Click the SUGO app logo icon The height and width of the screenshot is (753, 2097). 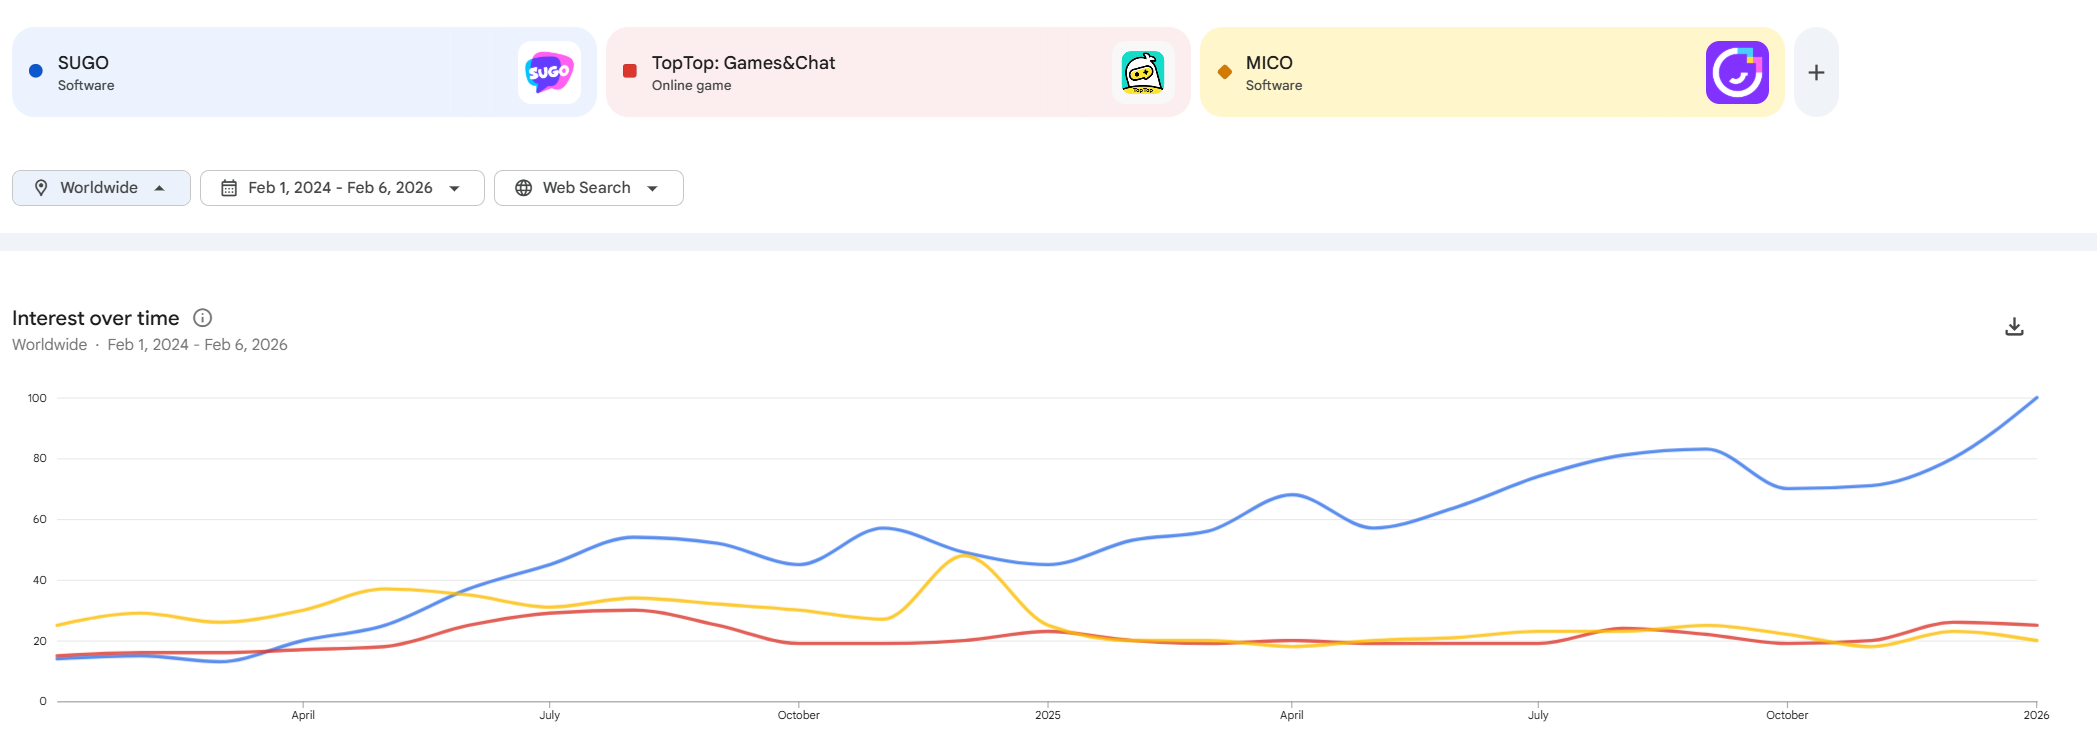[549, 72]
